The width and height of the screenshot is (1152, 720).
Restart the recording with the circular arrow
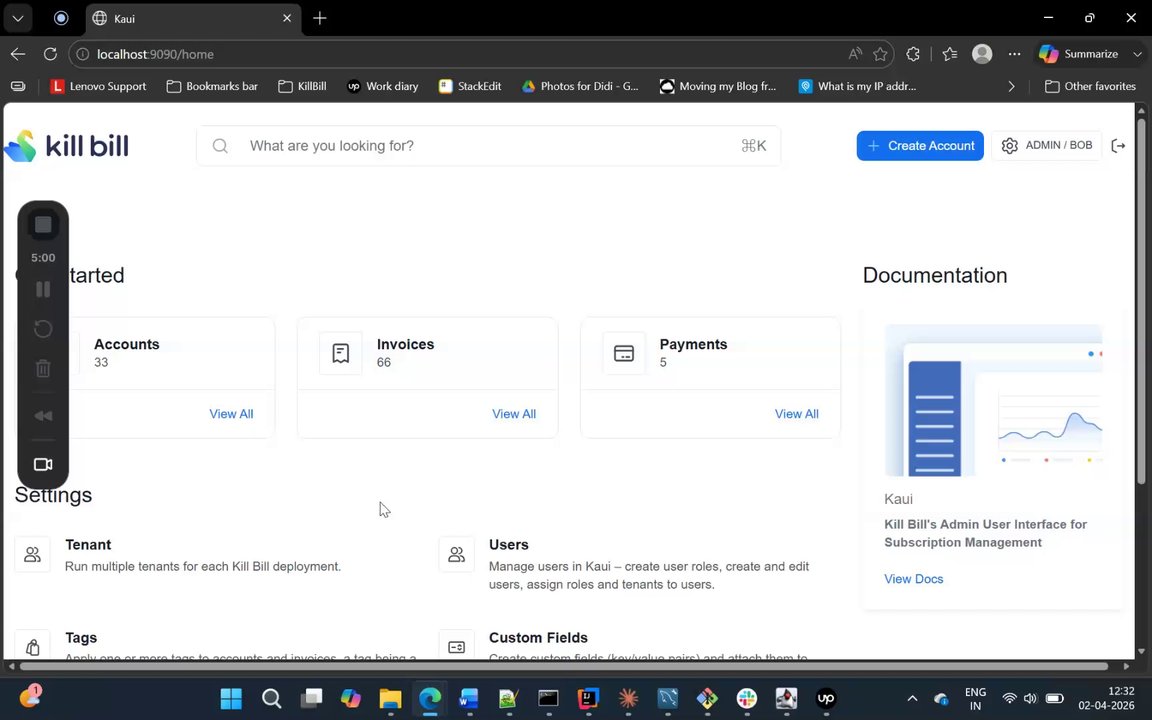(43, 328)
